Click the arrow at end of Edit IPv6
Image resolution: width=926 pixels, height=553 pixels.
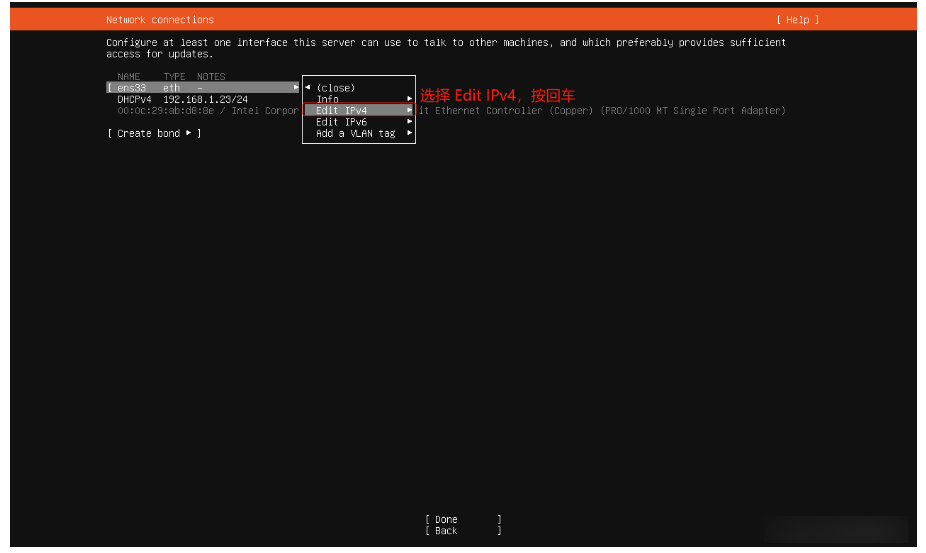(x=410, y=122)
